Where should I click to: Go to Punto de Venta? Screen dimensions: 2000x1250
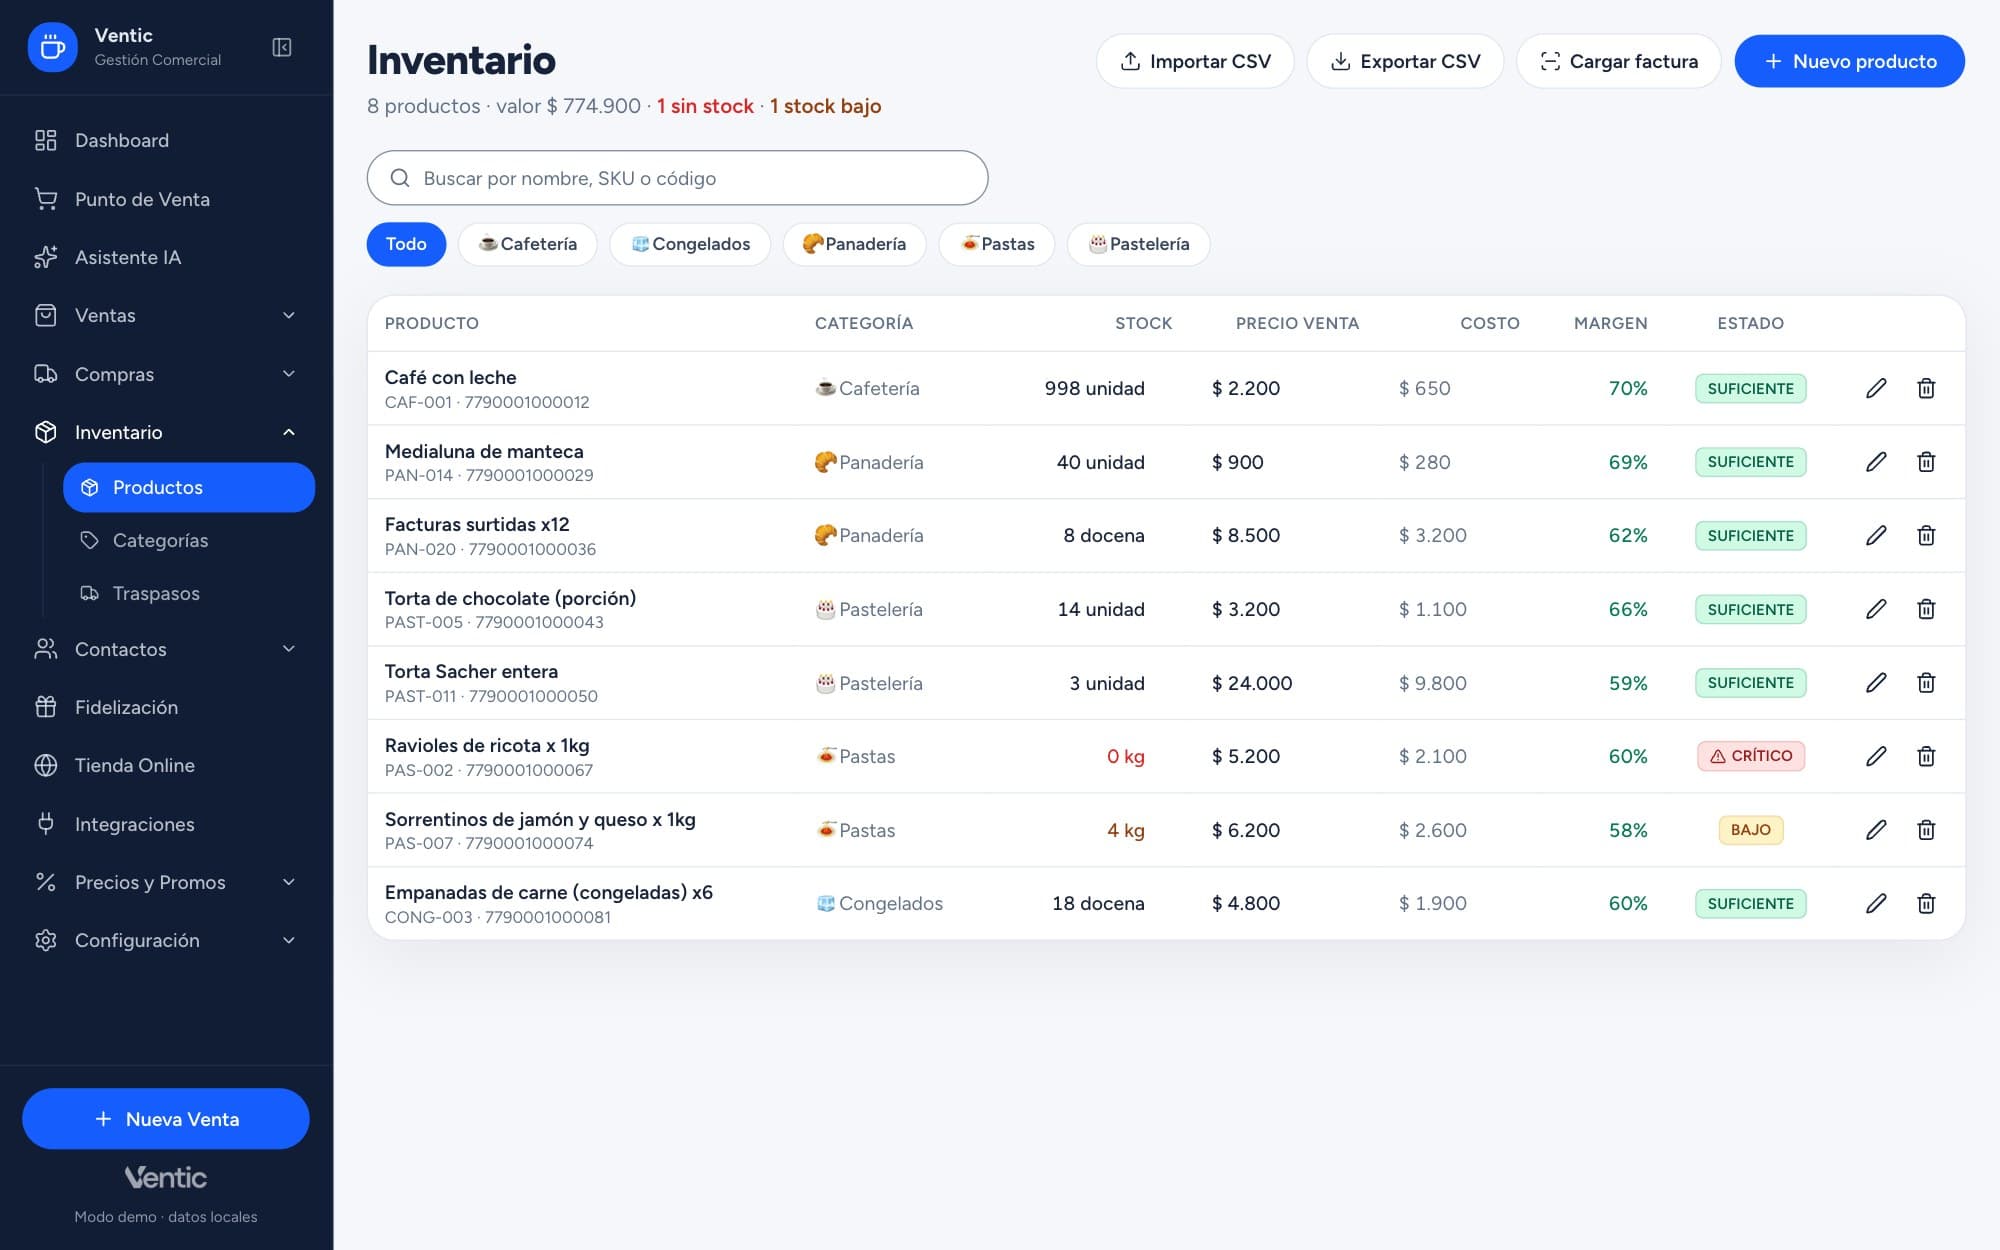[x=166, y=199]
